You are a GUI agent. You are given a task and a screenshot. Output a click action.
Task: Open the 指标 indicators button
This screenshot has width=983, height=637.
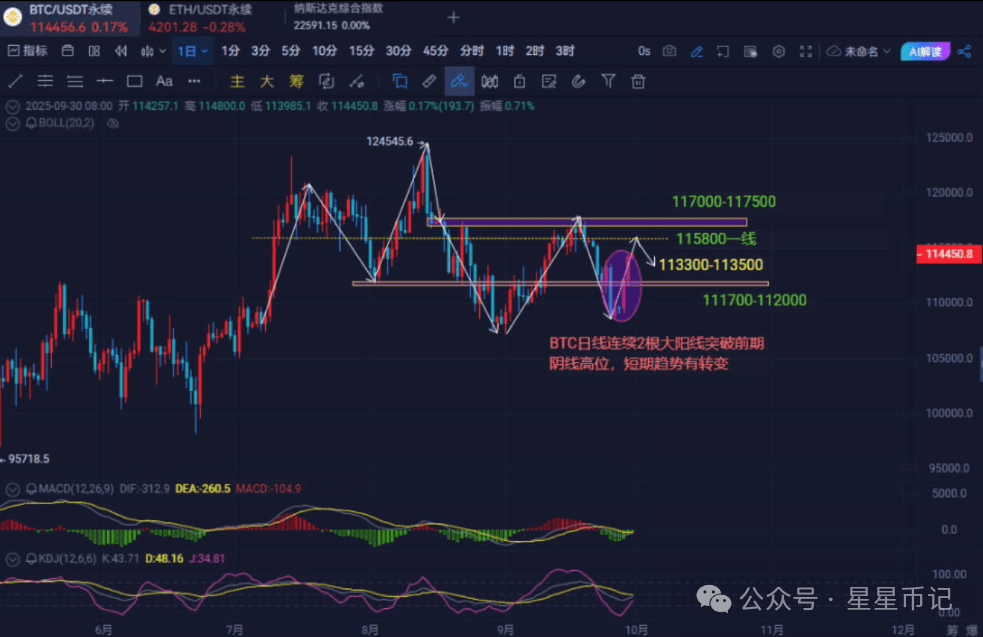point(28,51)
